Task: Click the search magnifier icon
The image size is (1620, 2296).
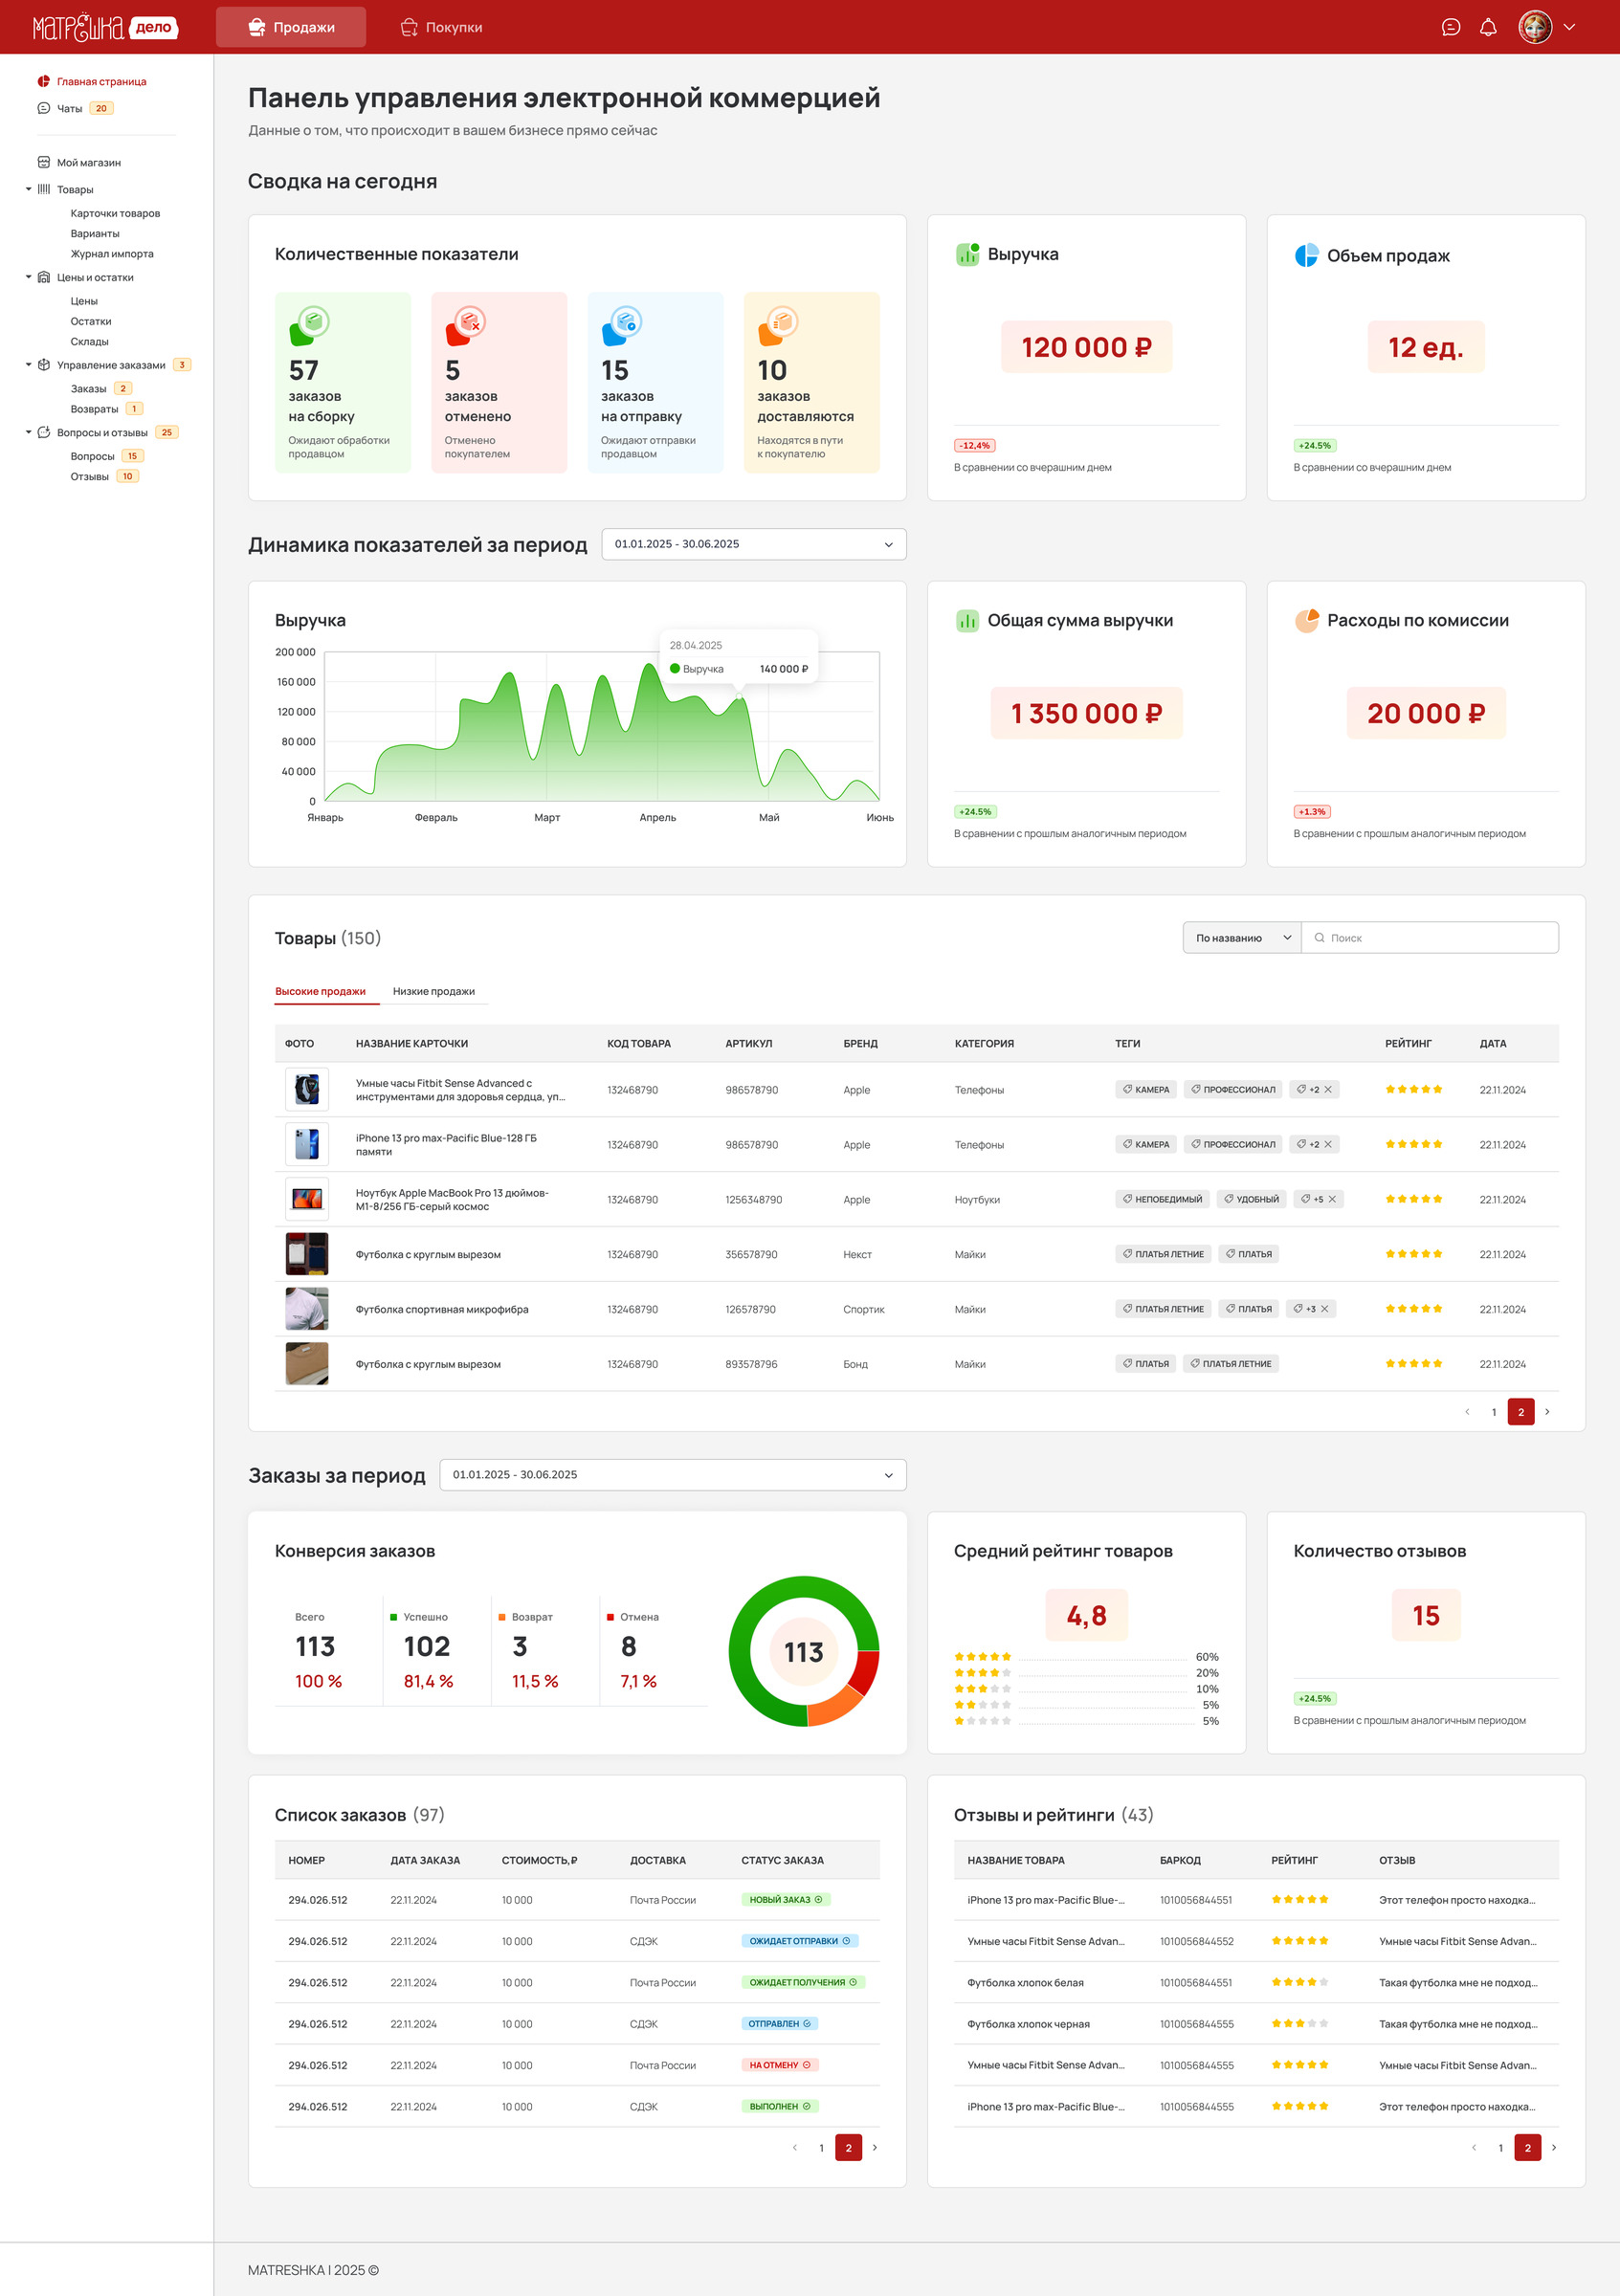Action: [x=1319, y=938]
